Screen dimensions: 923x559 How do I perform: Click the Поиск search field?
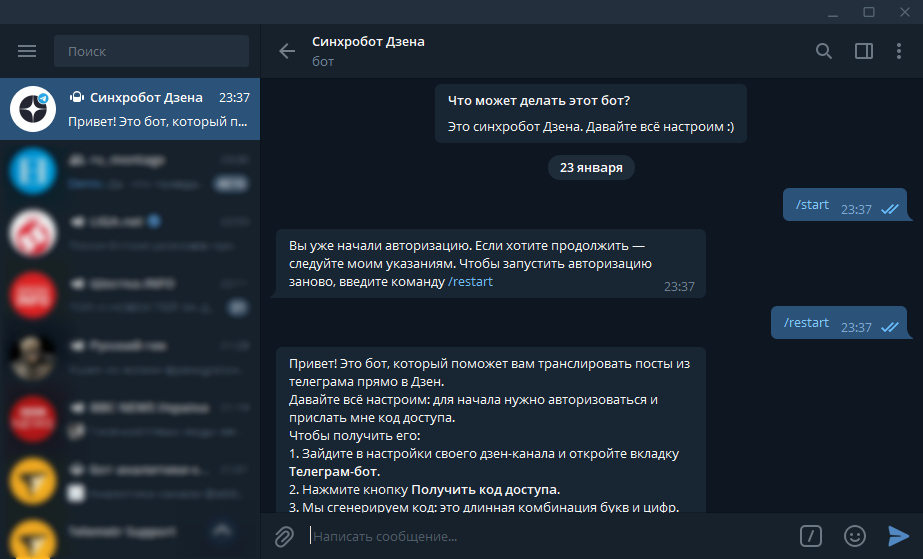click(151, 51)
